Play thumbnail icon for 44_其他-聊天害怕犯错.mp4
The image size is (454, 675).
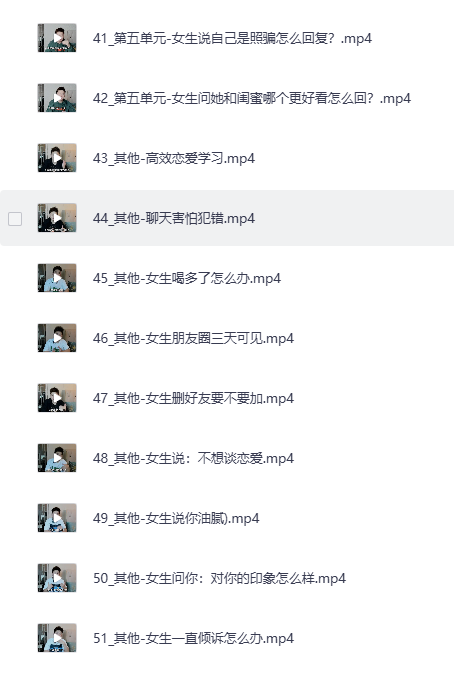point(57,218)
